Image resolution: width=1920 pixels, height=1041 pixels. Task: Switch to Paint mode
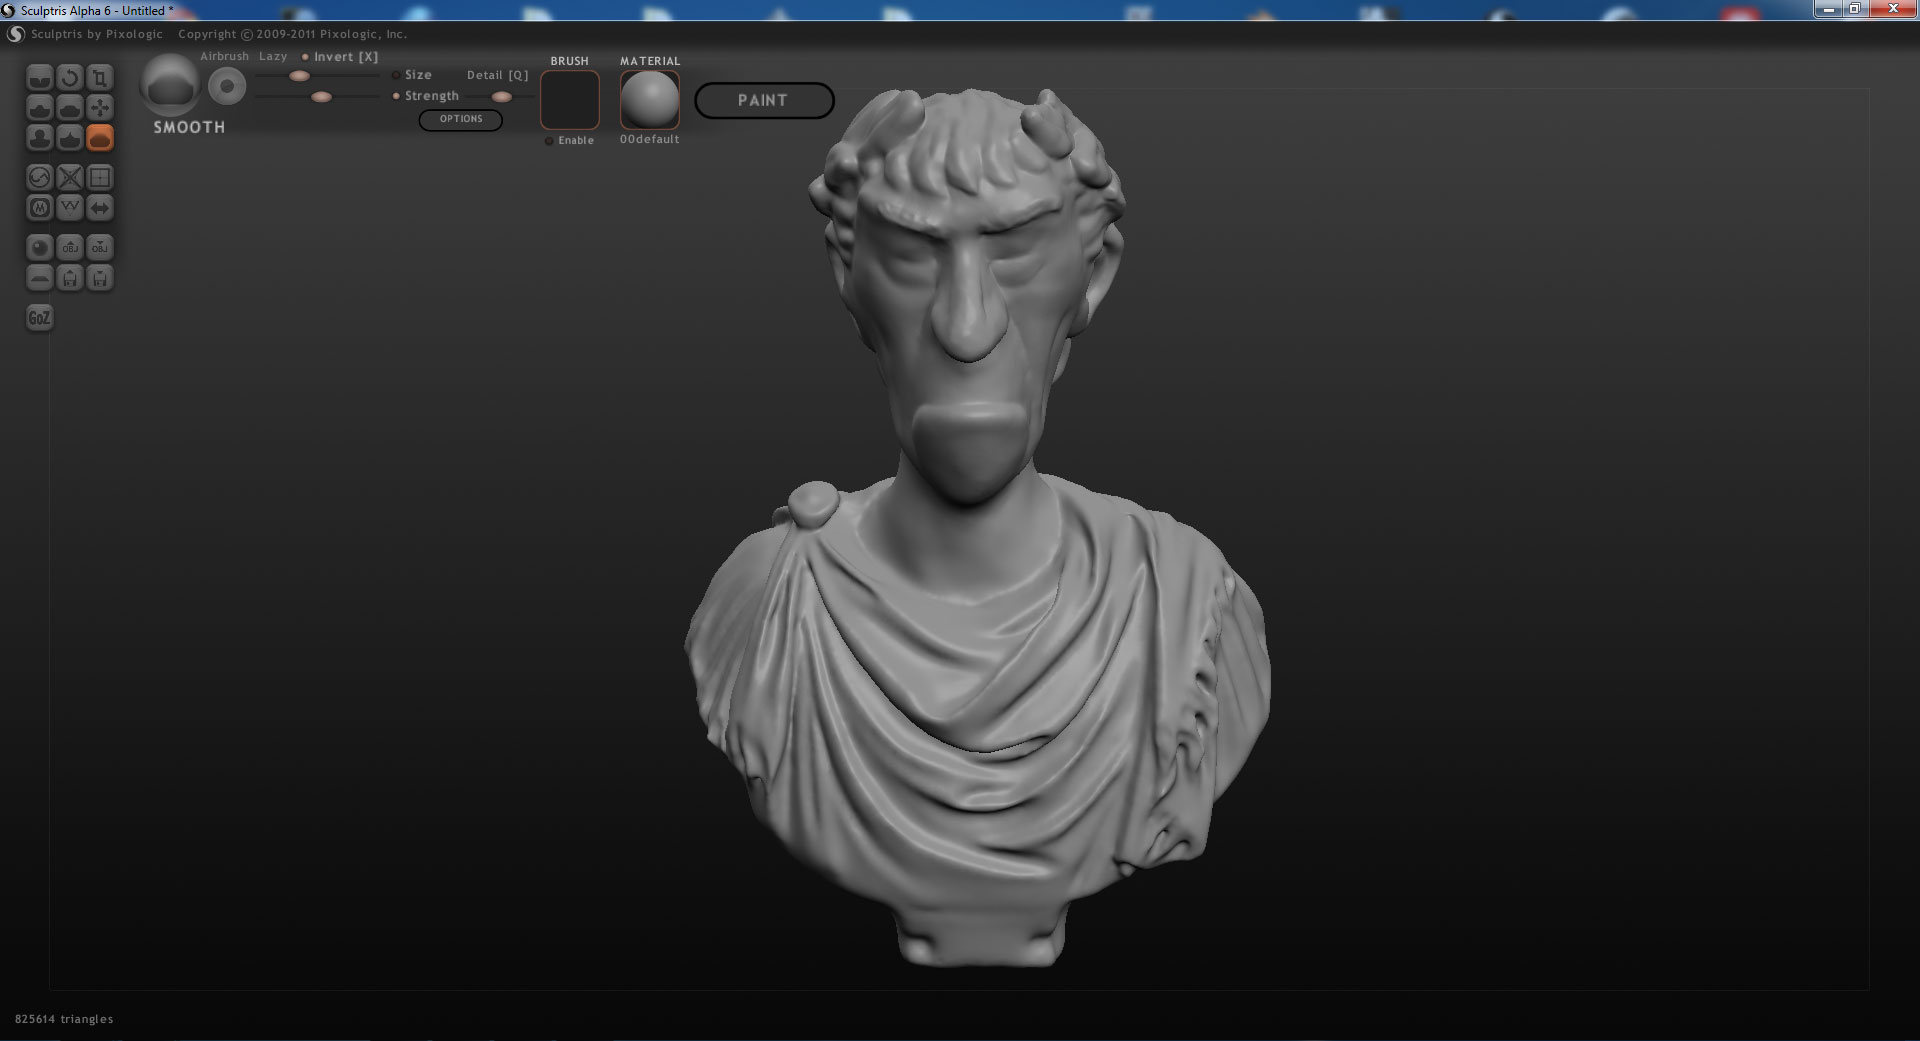tap(763, 100)
